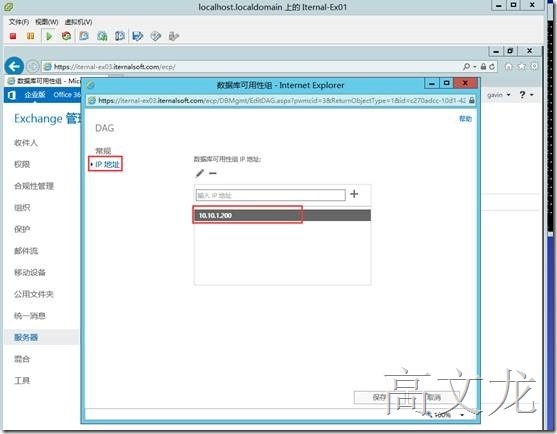This screenshot has width=557, height=434.
Task: Click the IE tools gear icon
Action: [x=534, y=66]
